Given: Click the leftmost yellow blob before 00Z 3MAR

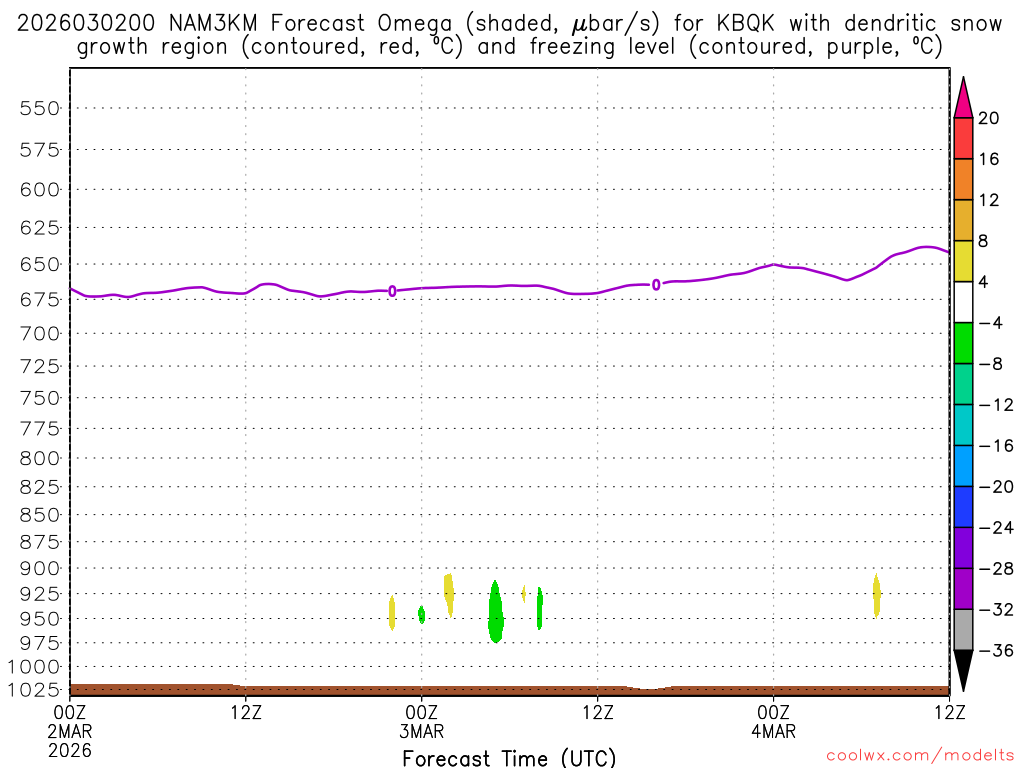Looking at the screenshot, I should click(x=392, y=613).
